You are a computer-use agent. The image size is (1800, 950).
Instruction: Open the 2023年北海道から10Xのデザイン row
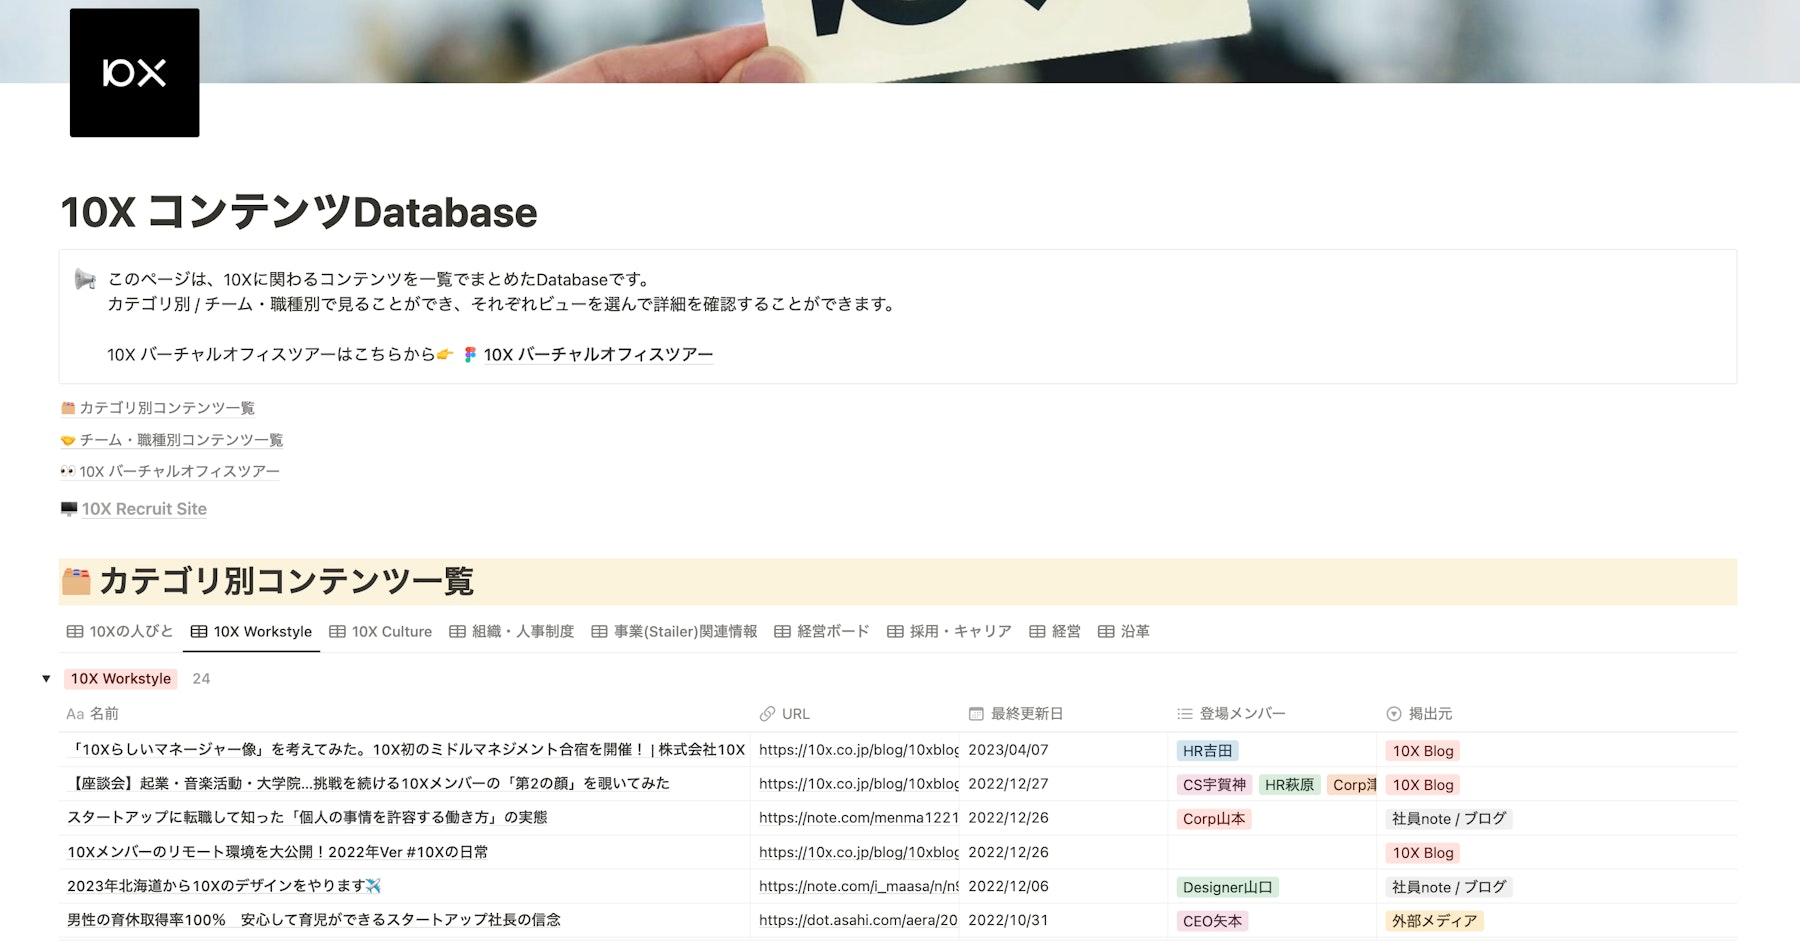tap(224, 886)
